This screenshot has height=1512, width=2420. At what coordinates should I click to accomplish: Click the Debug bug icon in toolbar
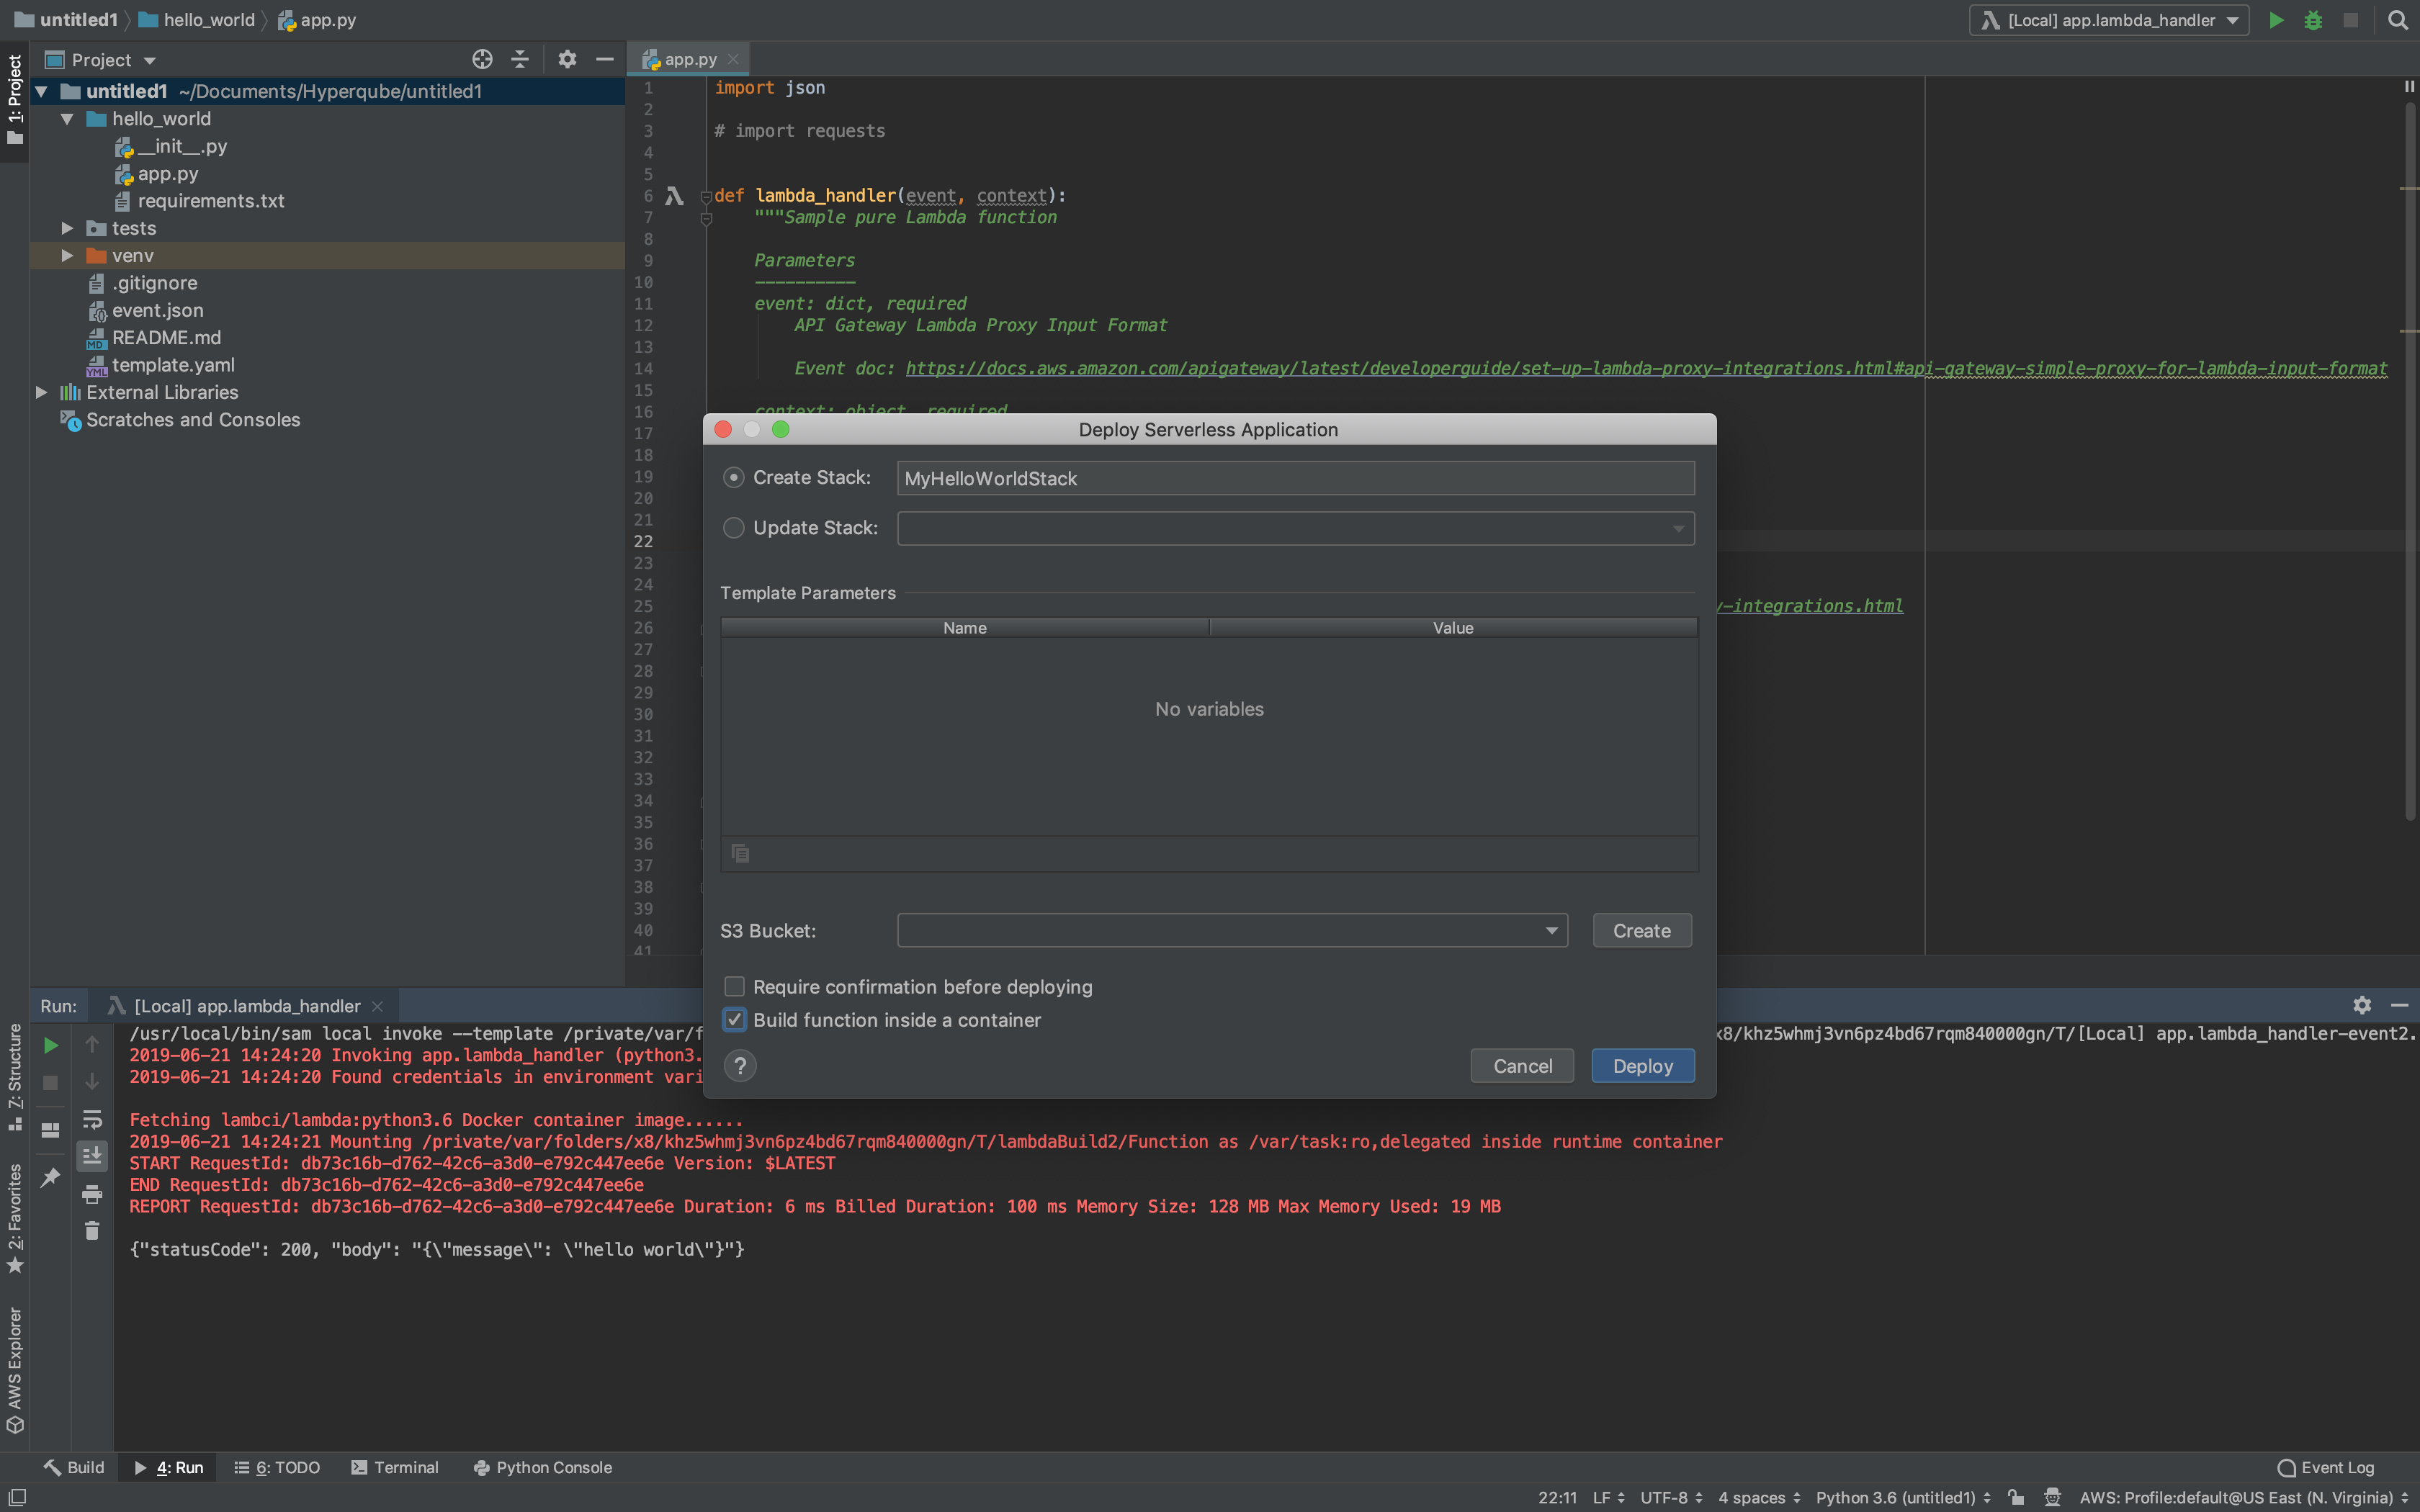2312,20
